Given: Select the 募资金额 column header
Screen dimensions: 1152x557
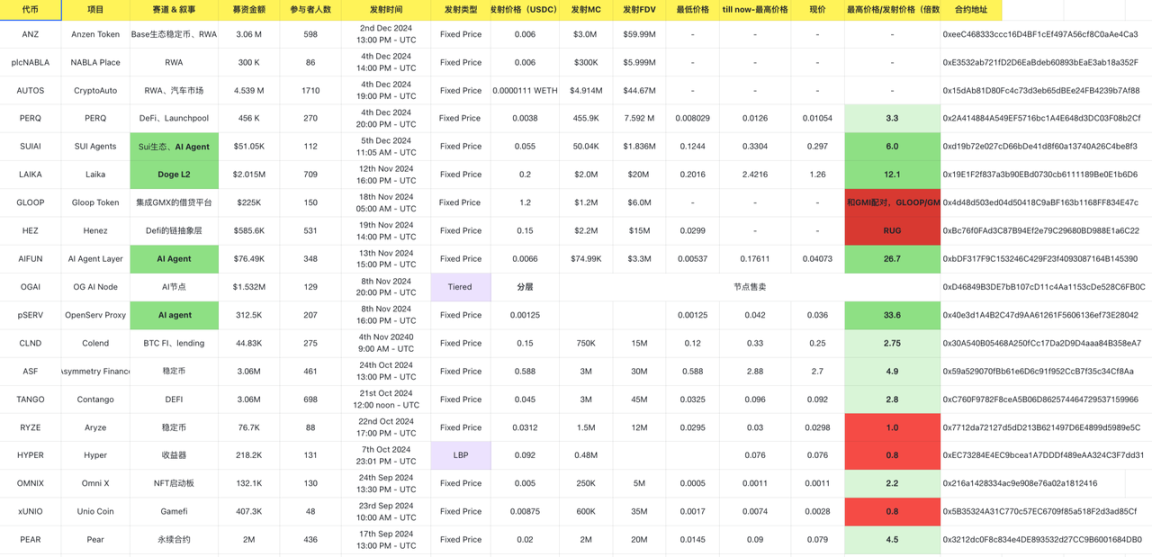Looking at the screenshot, I should click(x=249, y=9).
